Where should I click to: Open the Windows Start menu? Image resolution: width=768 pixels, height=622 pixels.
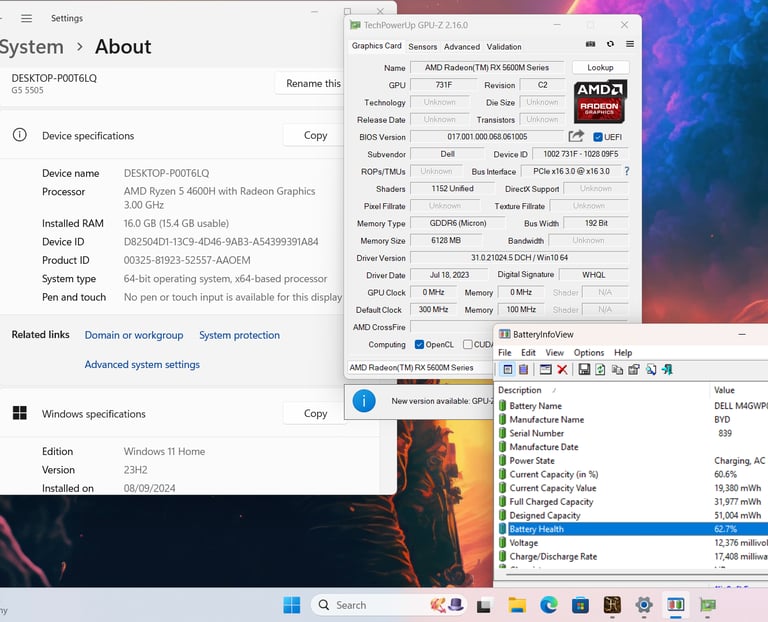point(292,605)
